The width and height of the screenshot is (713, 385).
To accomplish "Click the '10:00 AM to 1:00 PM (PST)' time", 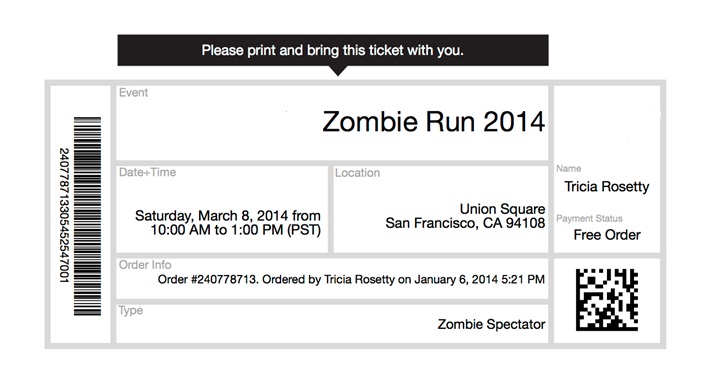I will [x=236, y=230].
